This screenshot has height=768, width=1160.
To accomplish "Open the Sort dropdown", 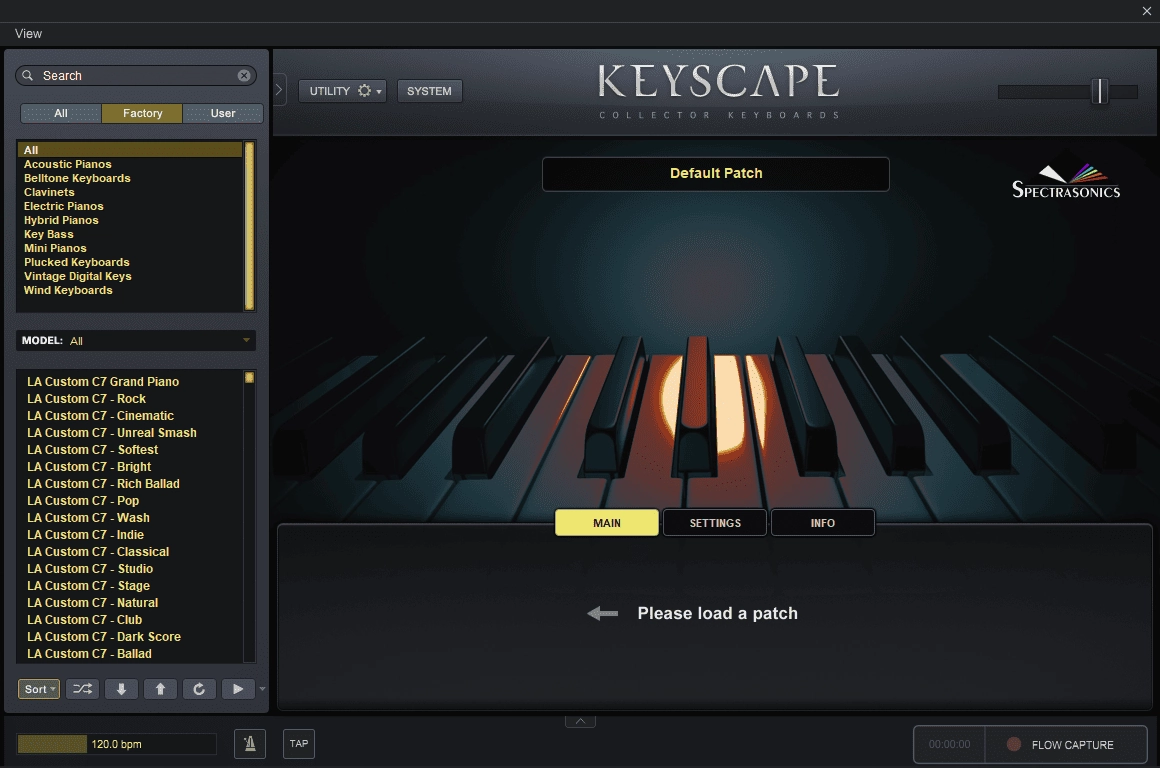I will click(39, 689).
